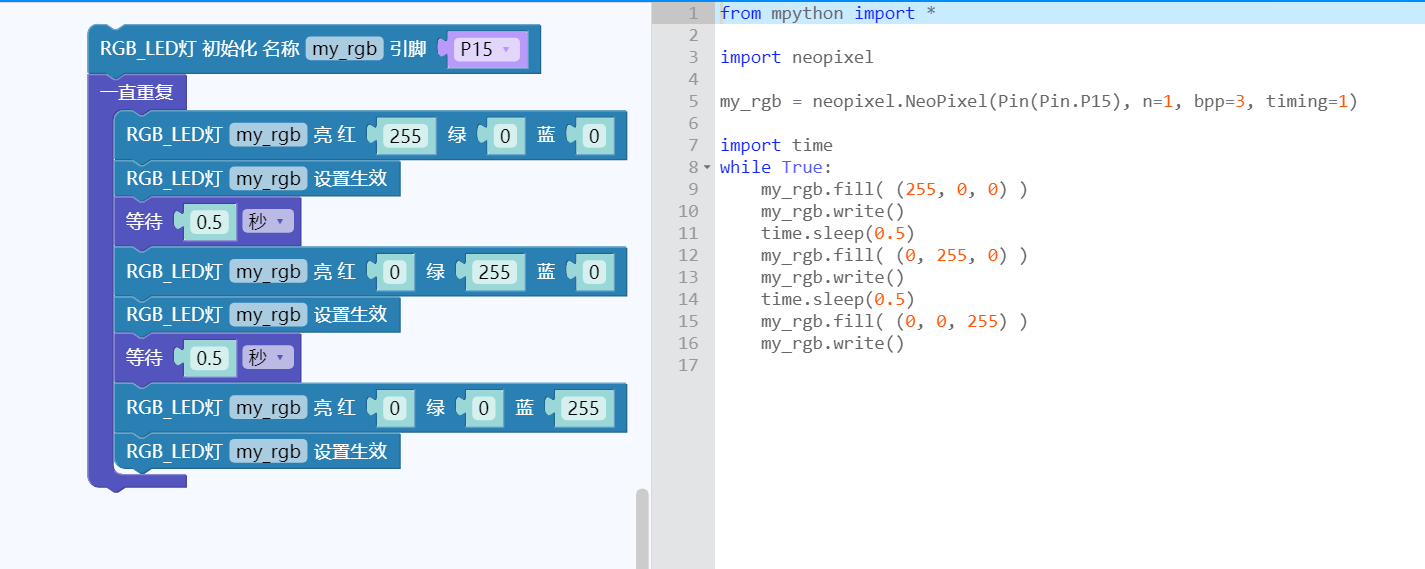The image size is (1425, 569).
Task: Click the red value 255 input field
Action: pos(405,136)
